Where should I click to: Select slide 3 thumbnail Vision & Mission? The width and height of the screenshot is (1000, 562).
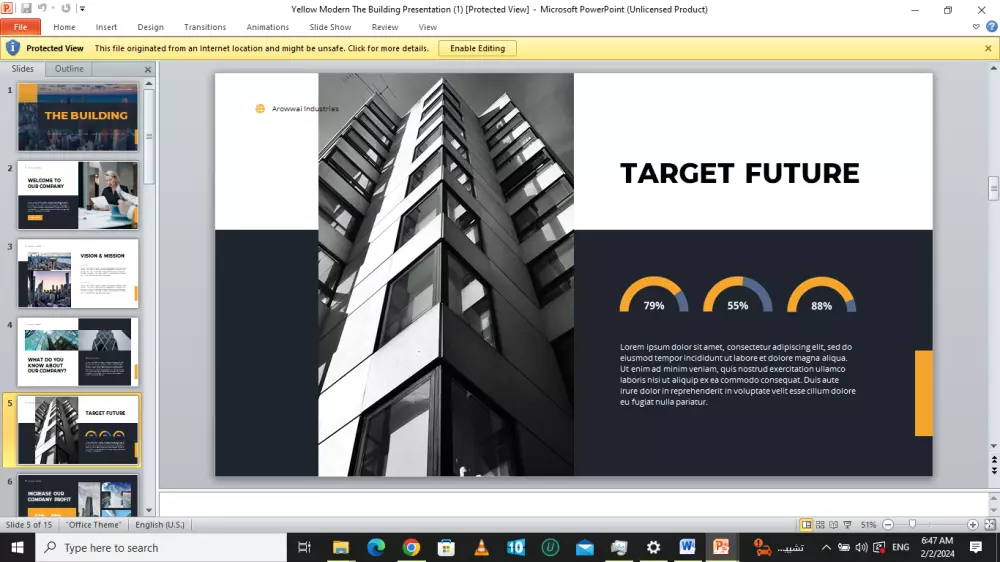tap(78, 274)
